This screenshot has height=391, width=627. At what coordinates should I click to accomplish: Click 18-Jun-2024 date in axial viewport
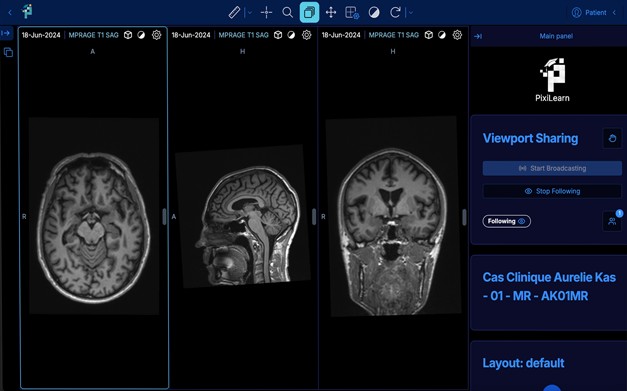click(x=41, y=35)
